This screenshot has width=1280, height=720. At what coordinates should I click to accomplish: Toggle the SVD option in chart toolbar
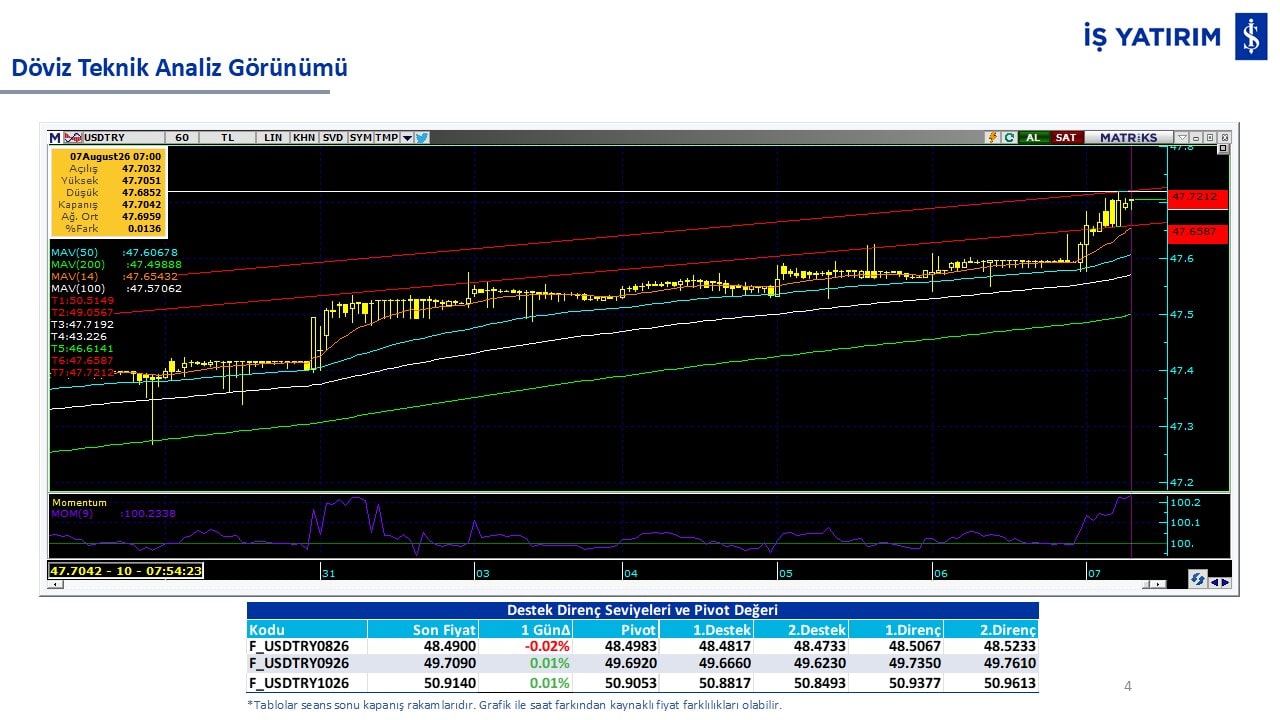[x=333, y=138]
